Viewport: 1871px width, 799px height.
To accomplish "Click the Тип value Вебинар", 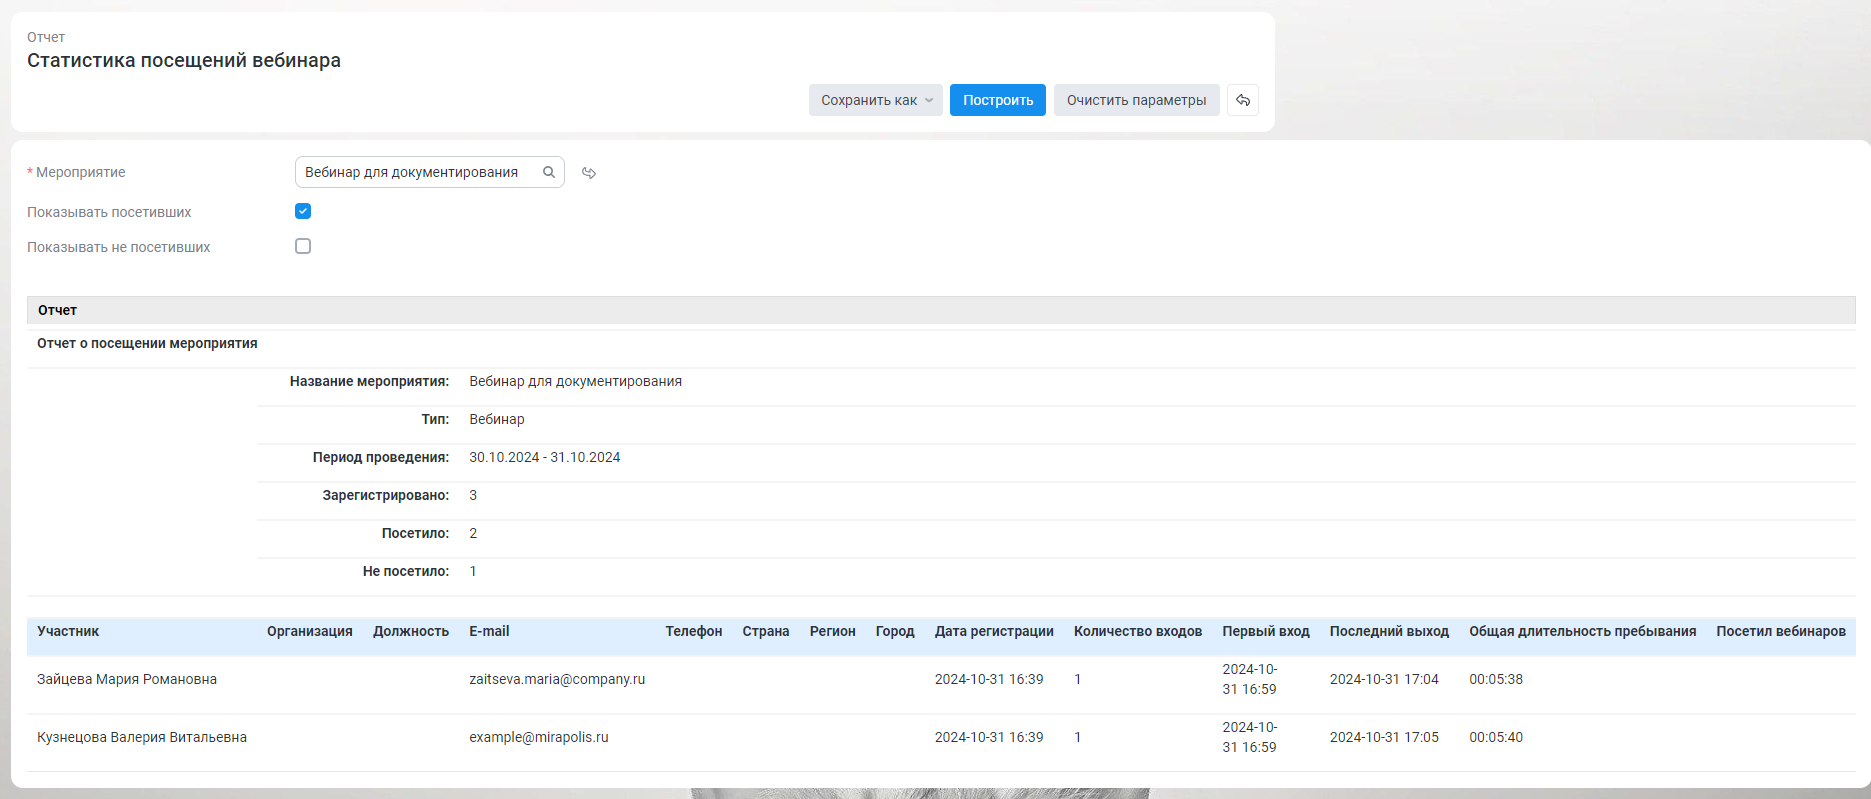I will click(x=497, y=419).
